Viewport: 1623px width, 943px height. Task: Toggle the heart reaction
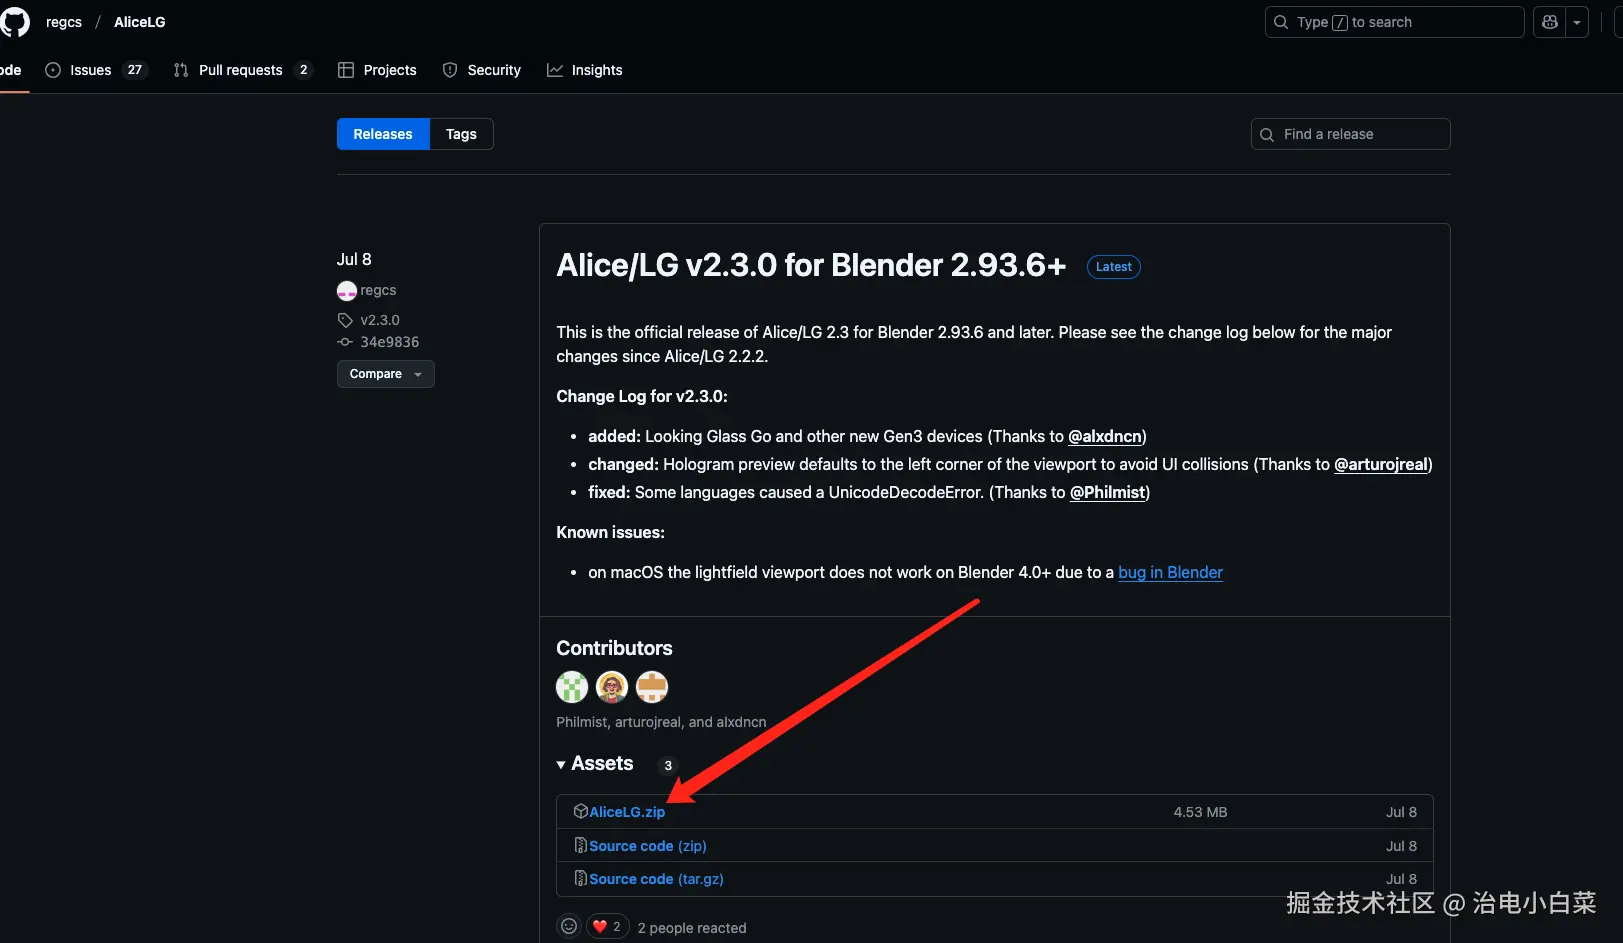(x=608, y=926)
